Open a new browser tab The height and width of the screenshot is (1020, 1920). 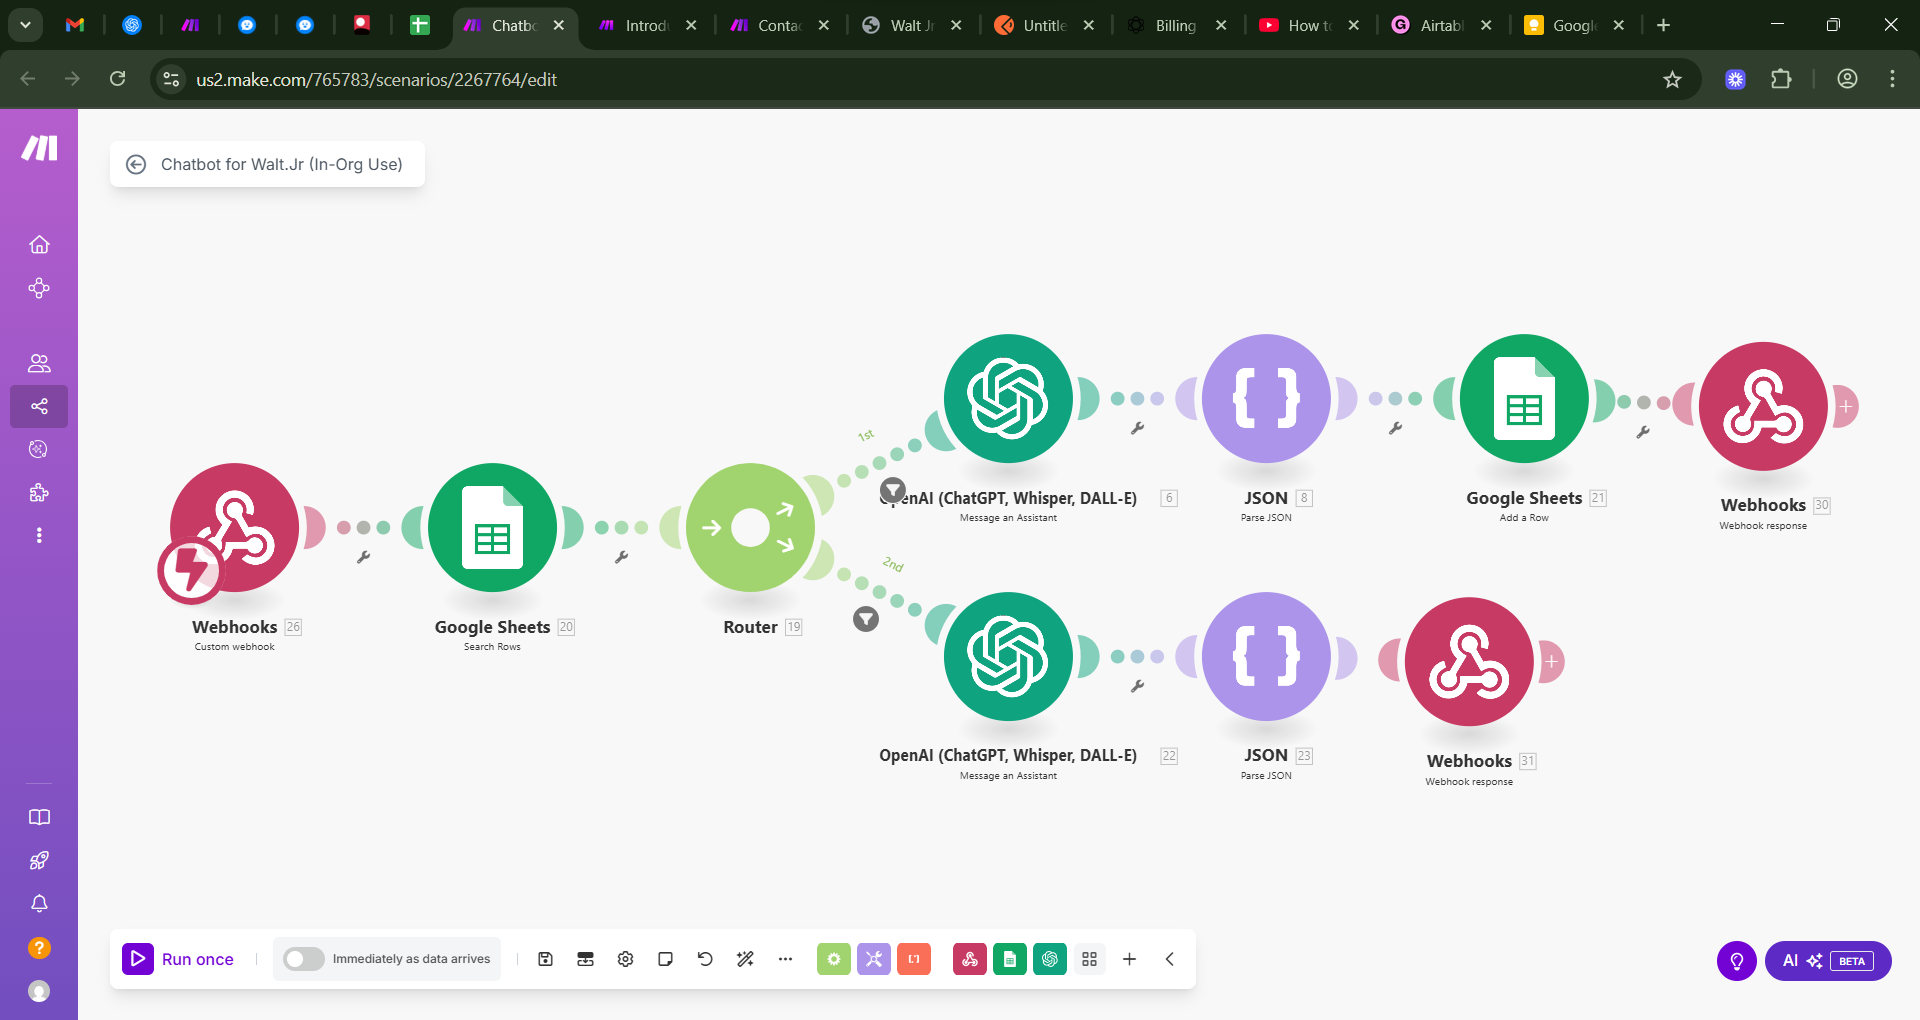point(1663,25)
